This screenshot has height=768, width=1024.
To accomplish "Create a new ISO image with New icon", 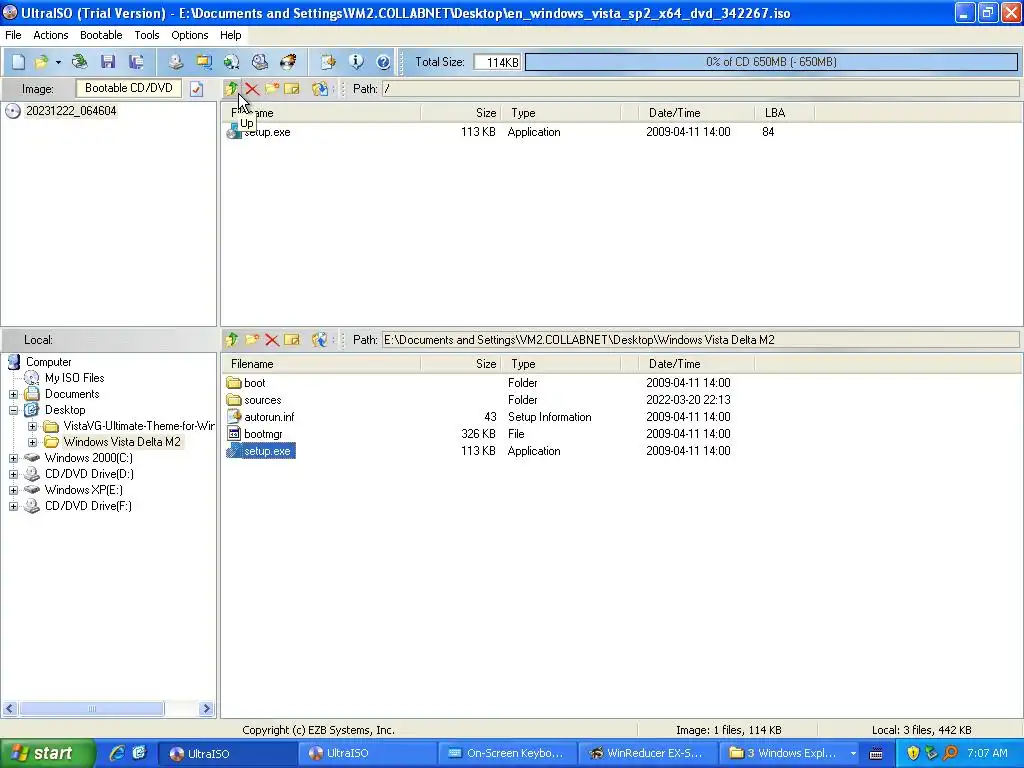I will [18, 62].
